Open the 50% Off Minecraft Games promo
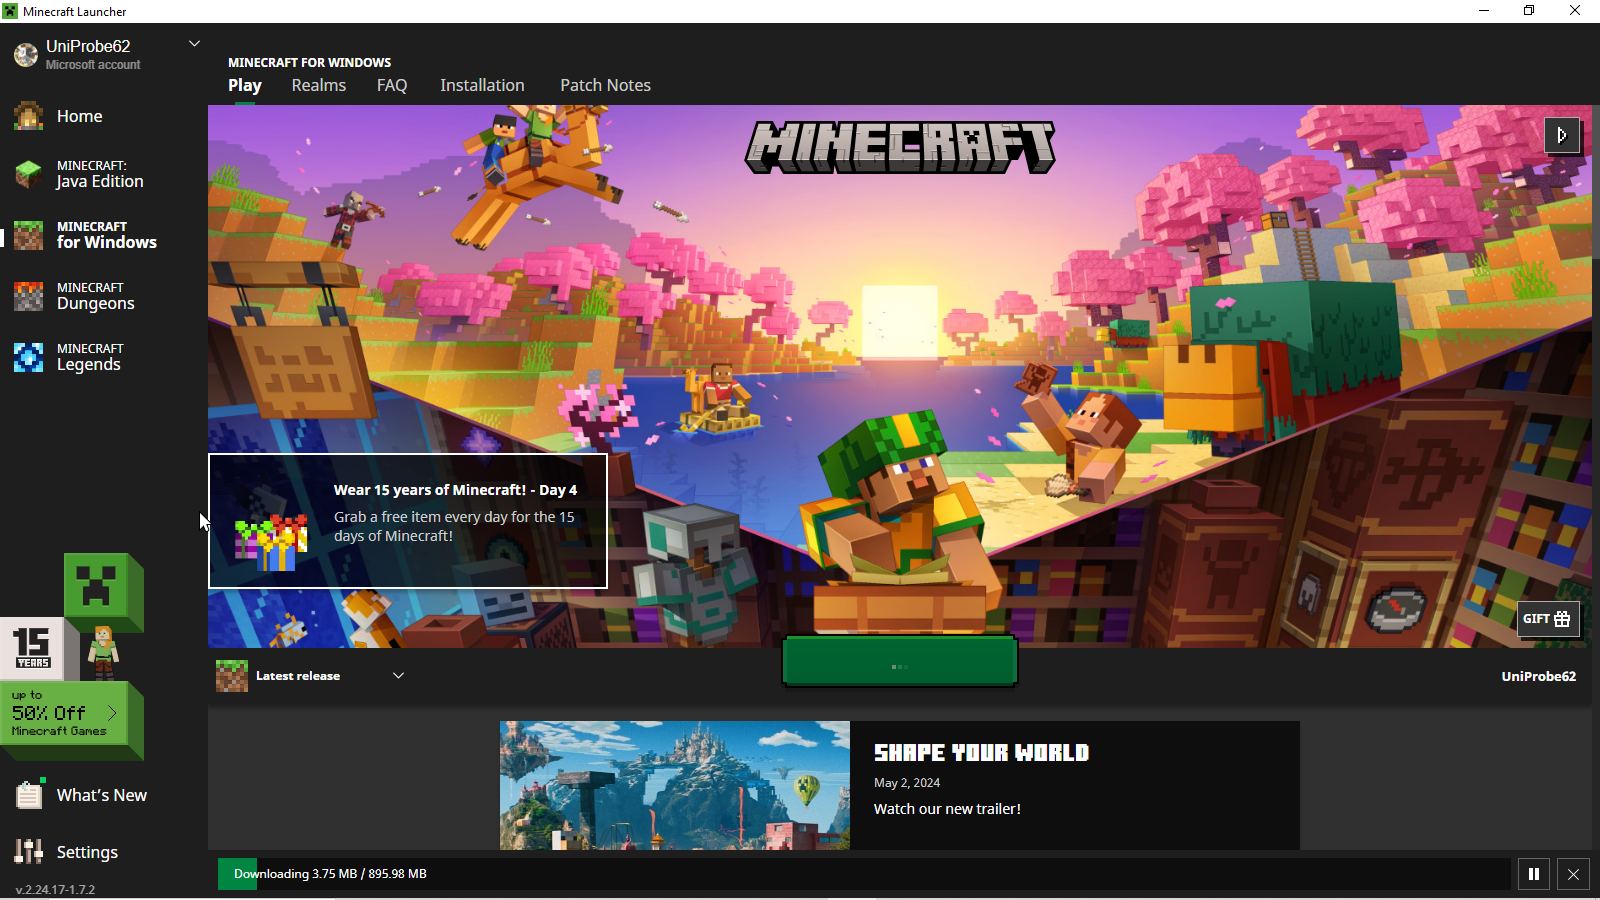The height and width of the screenshot is (900, 1600). (65, 713)
